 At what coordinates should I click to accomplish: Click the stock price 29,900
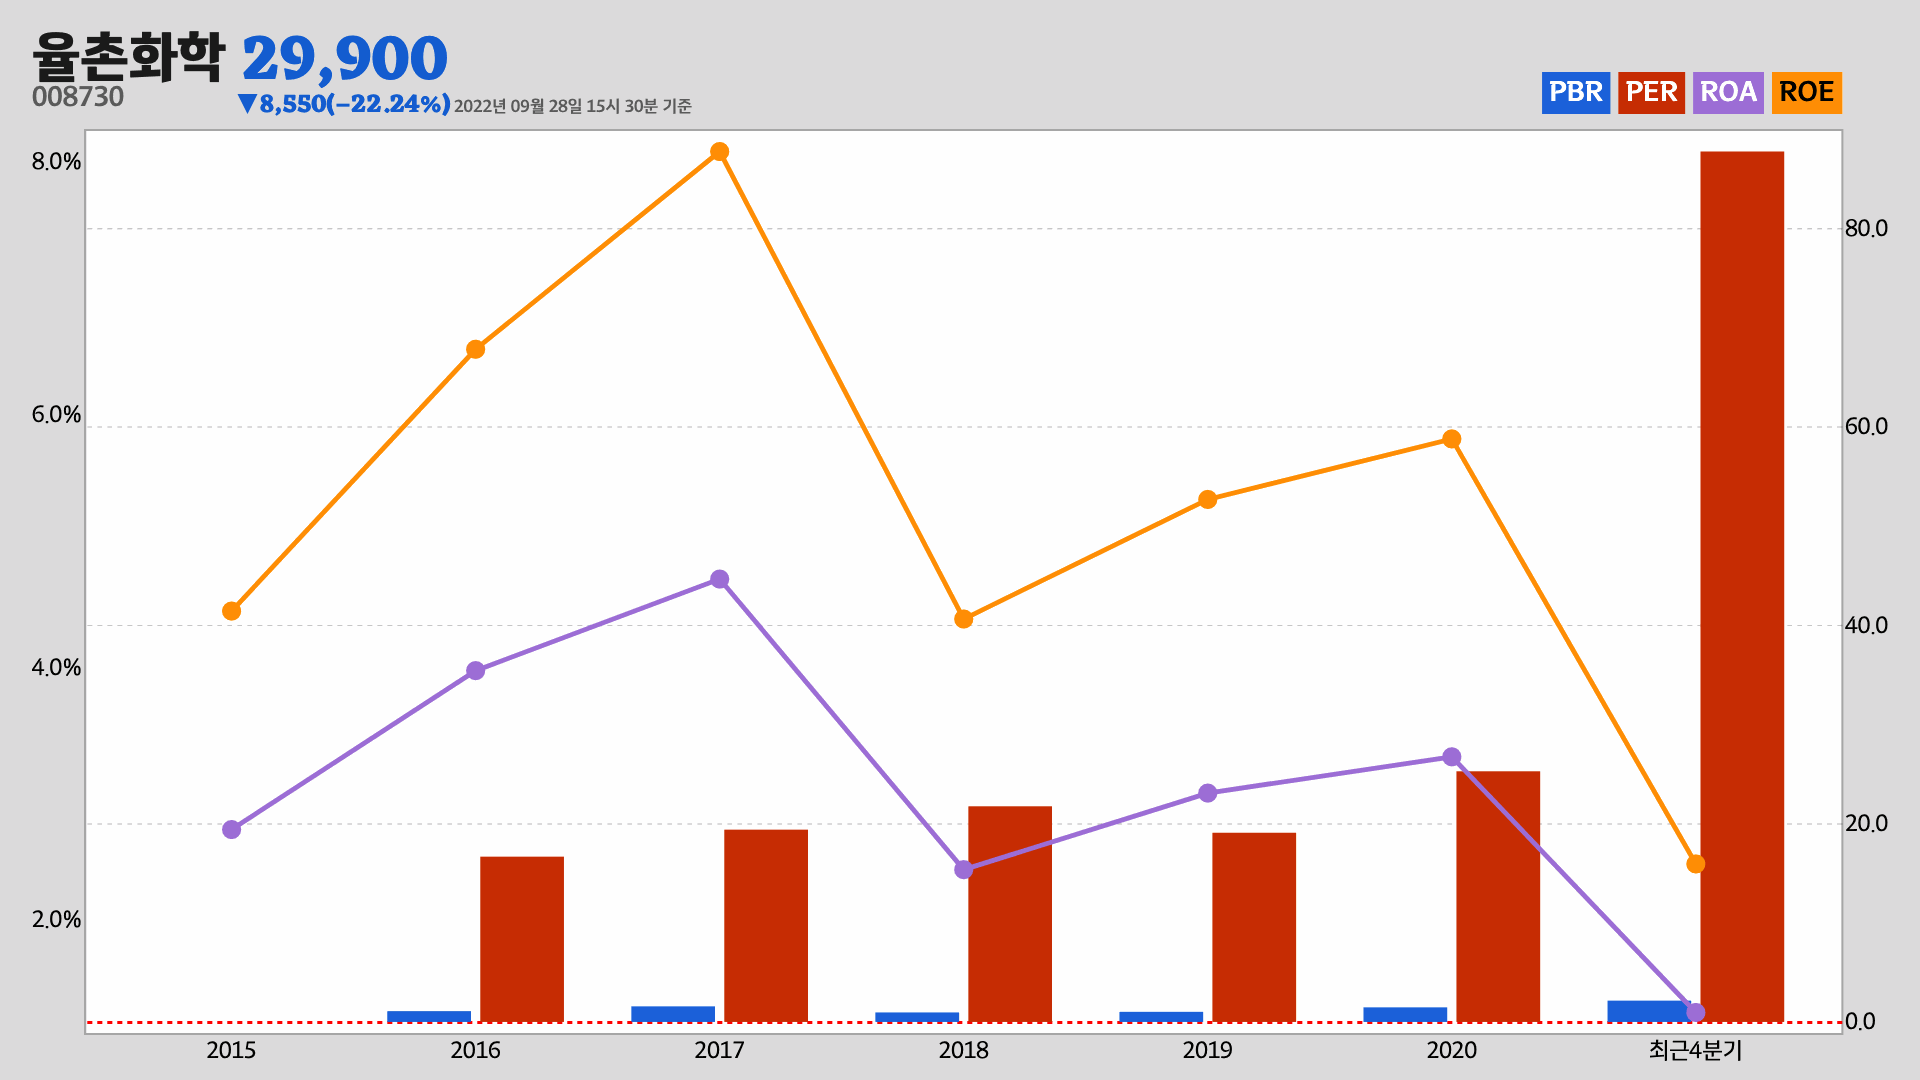[345, 58]
